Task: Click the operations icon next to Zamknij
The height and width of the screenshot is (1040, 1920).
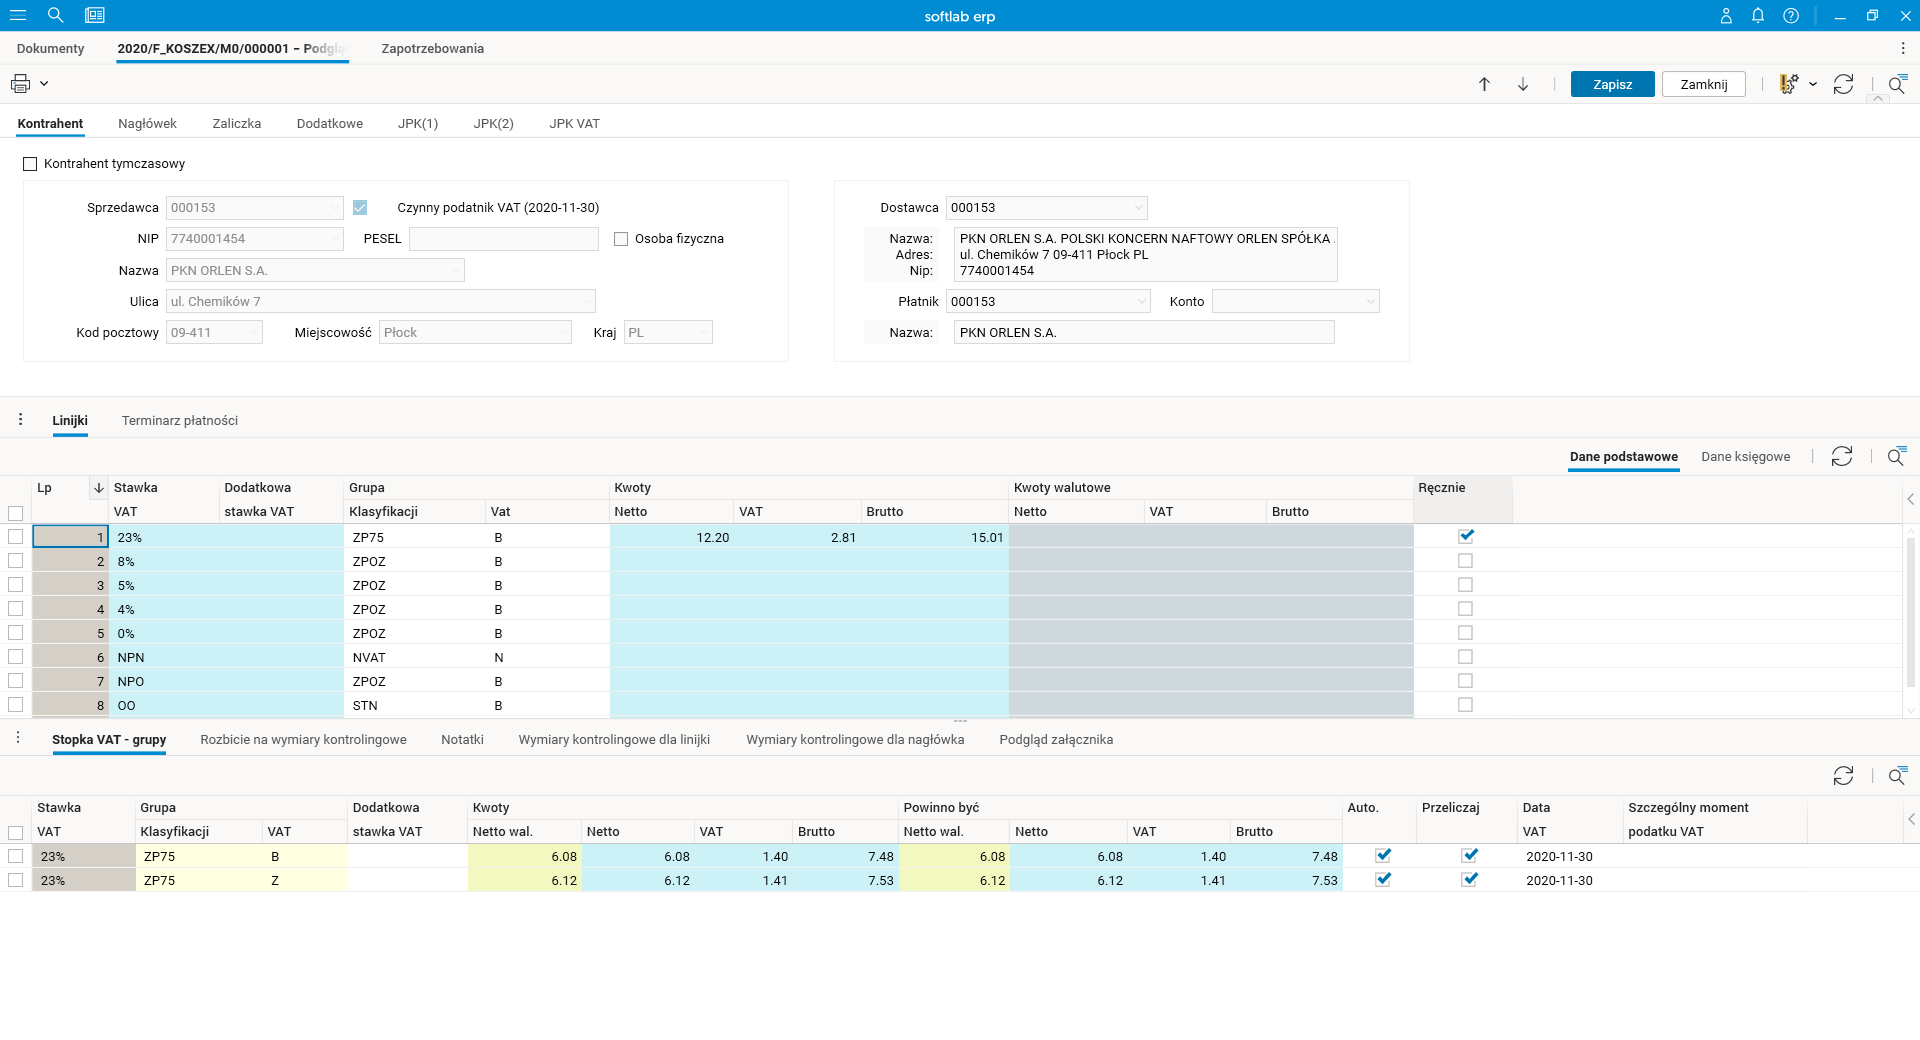Action: 1789,85
